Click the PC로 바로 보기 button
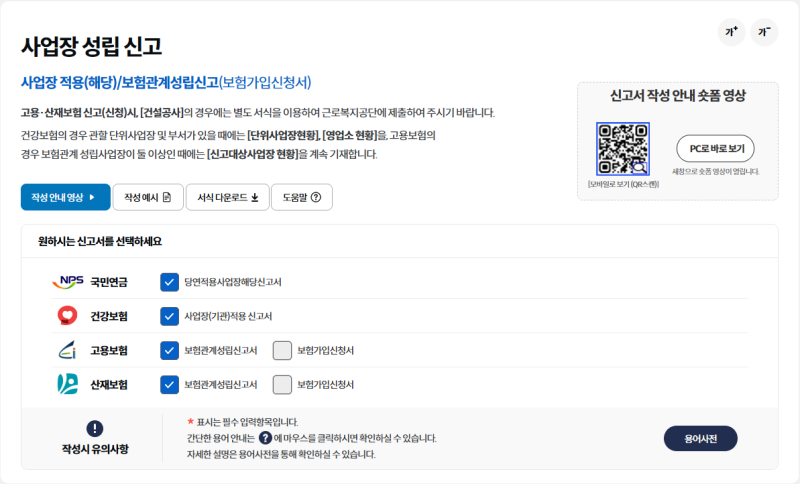Screen dimensions: 800x484 point(715,148)
